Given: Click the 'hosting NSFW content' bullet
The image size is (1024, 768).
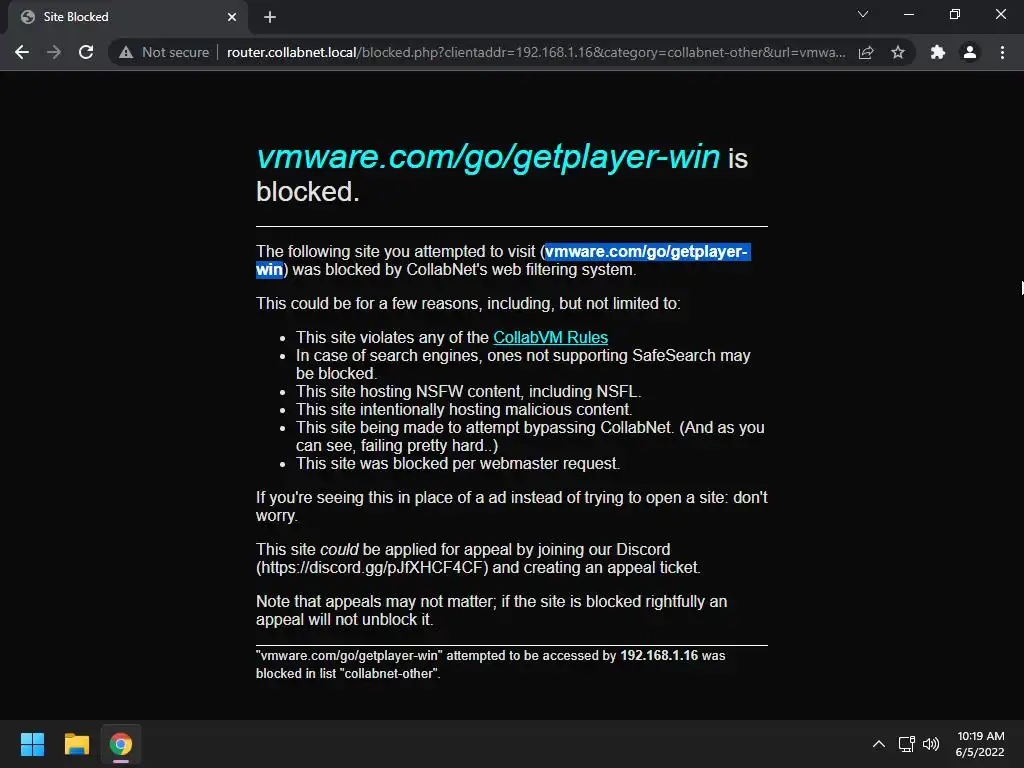Looking at the screenshot, I should [x=468, y=391].
